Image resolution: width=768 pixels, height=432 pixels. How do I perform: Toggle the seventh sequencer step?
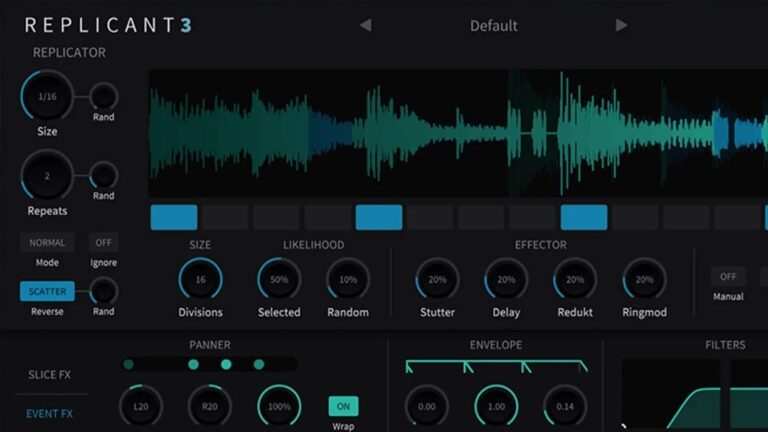pos(481,217)
